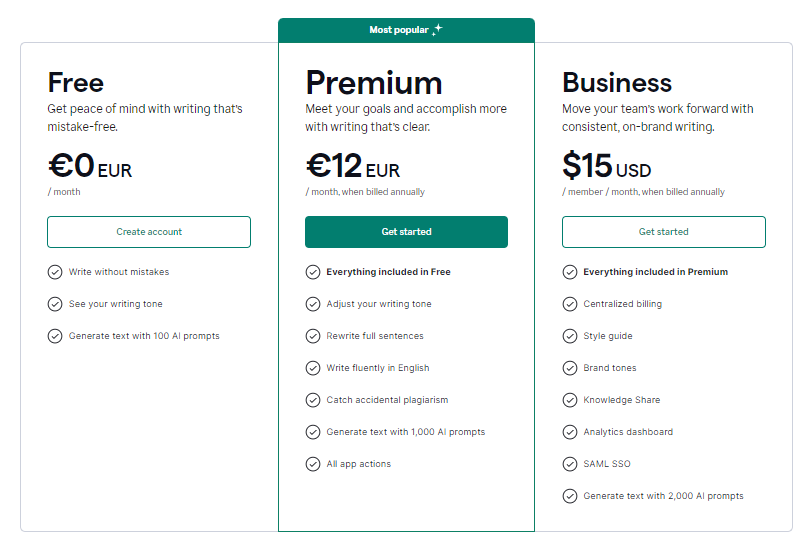Screen dimensions: 808x551
Task: Click the Business plan heading
Action: click(617, 82)
